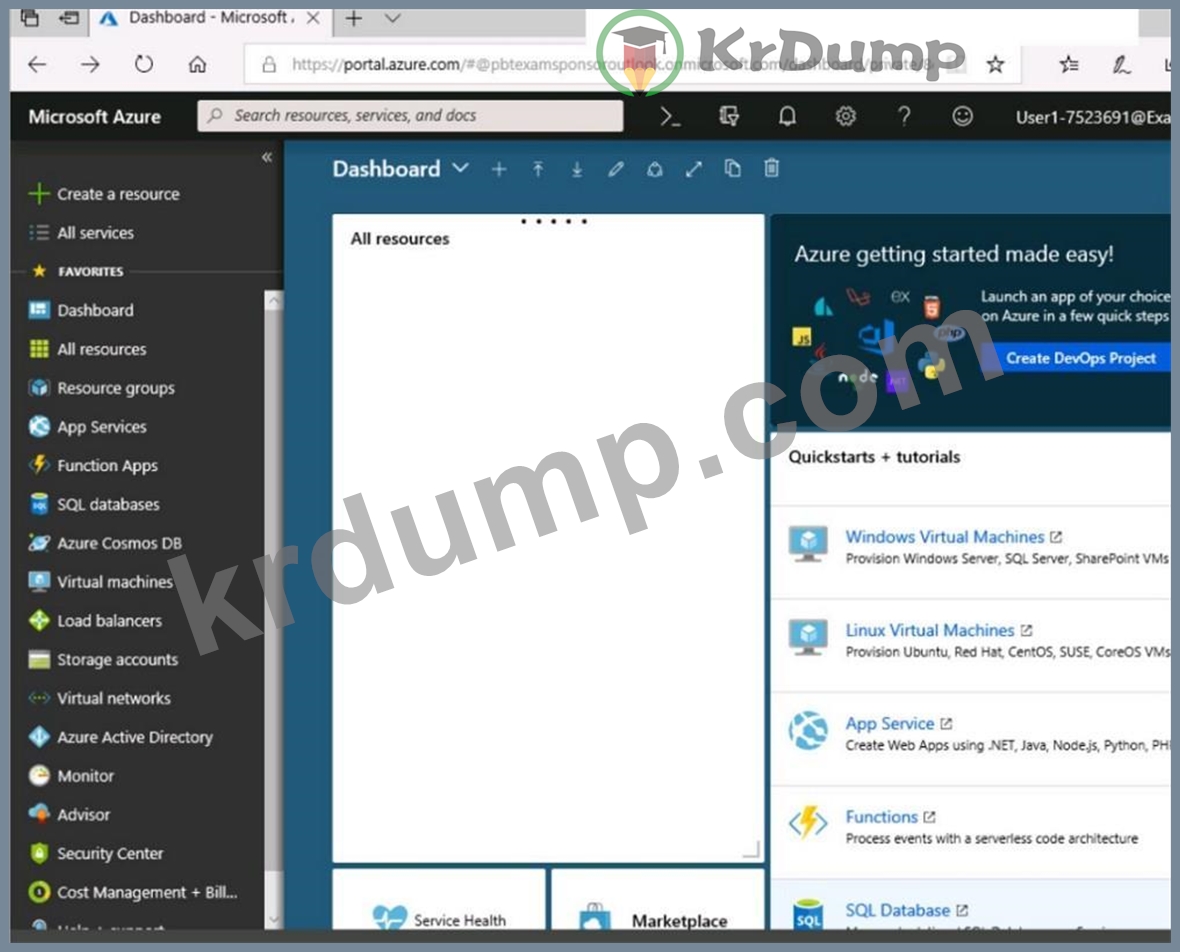Open the Marketplace tile
The image size is (1180, 952).
tap(658, 900)
